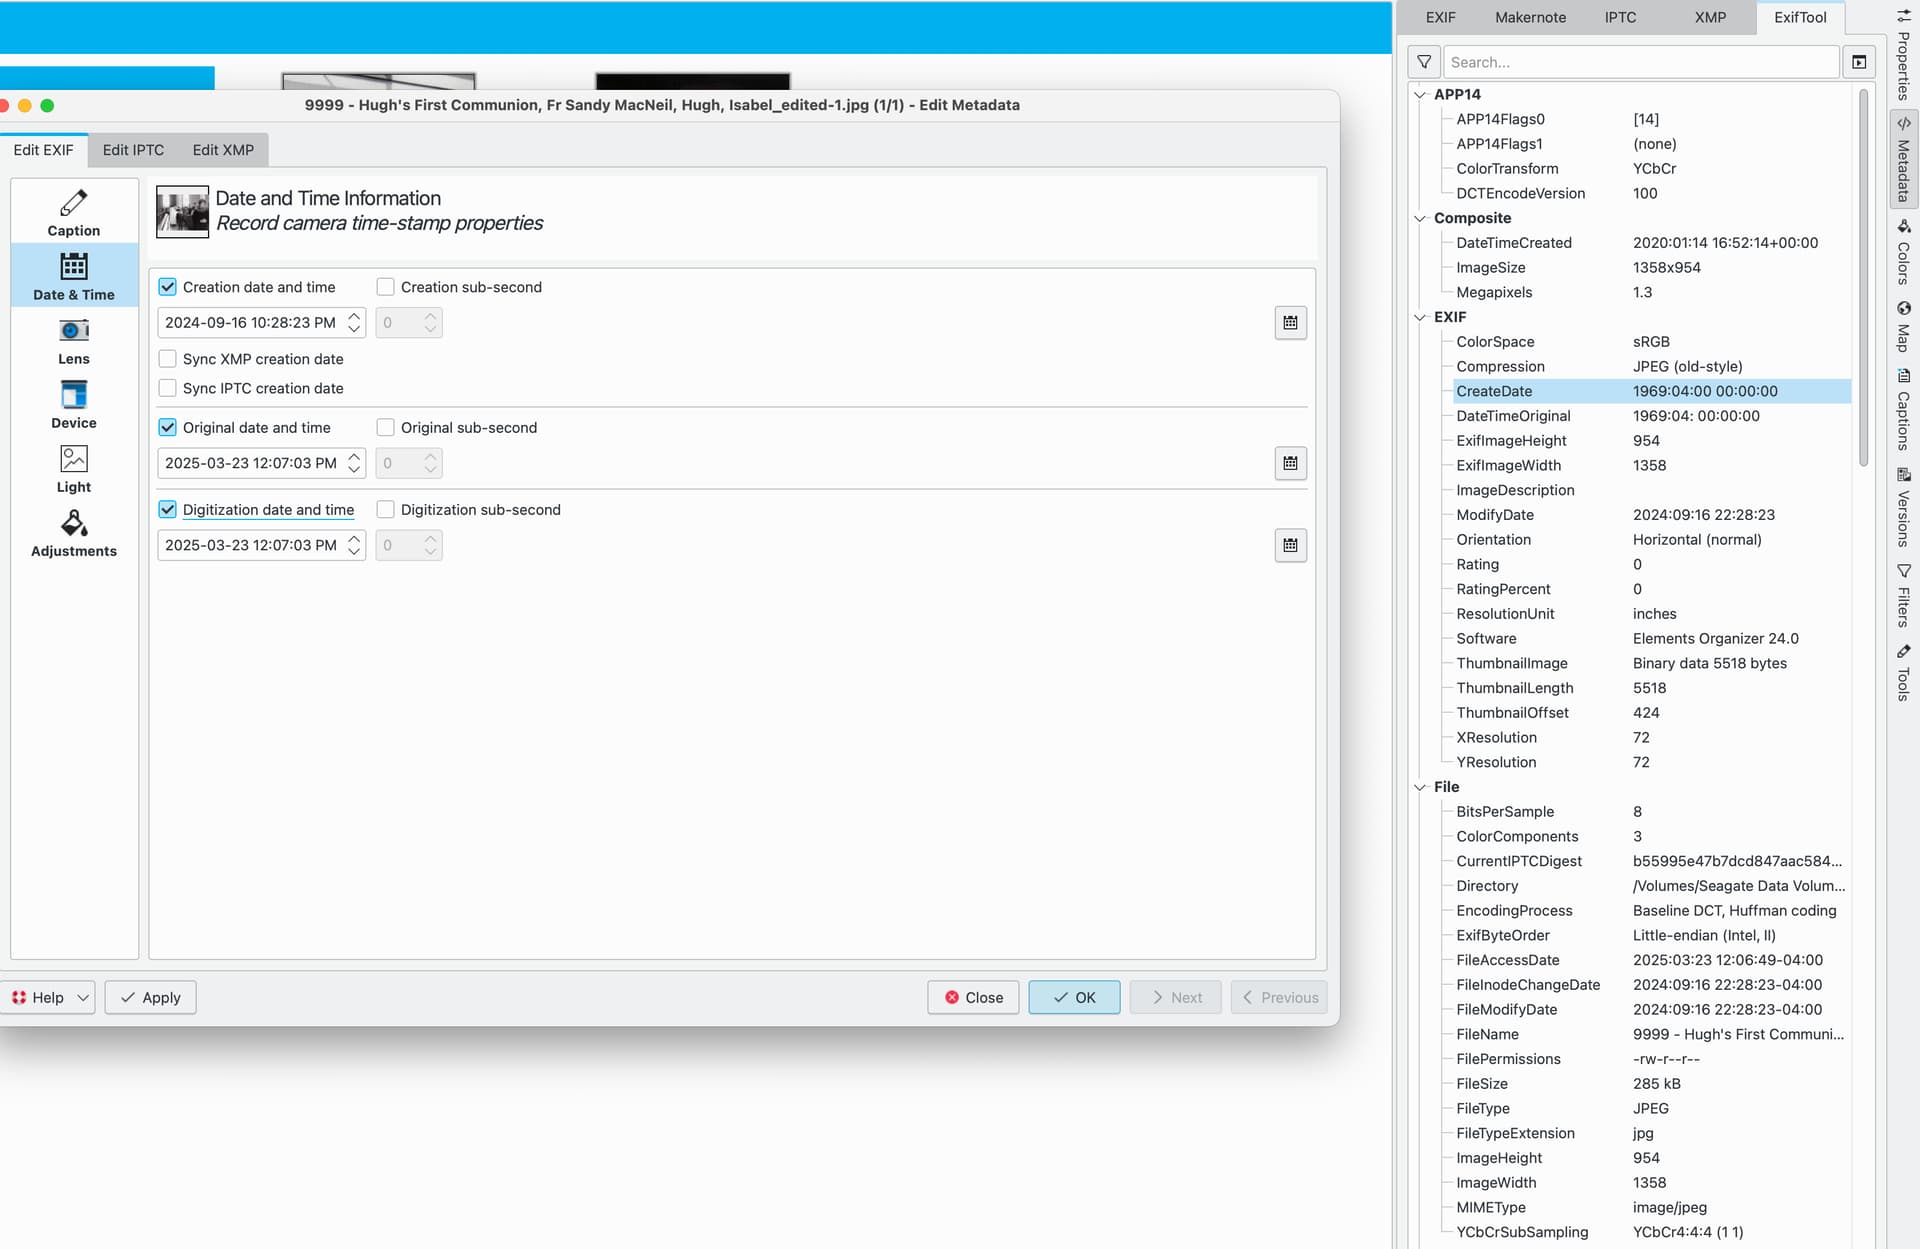Click the Original date stepper arrows
This screenshot has height=1249, width=1920.
pyautogui.click(x=354, y=463)
